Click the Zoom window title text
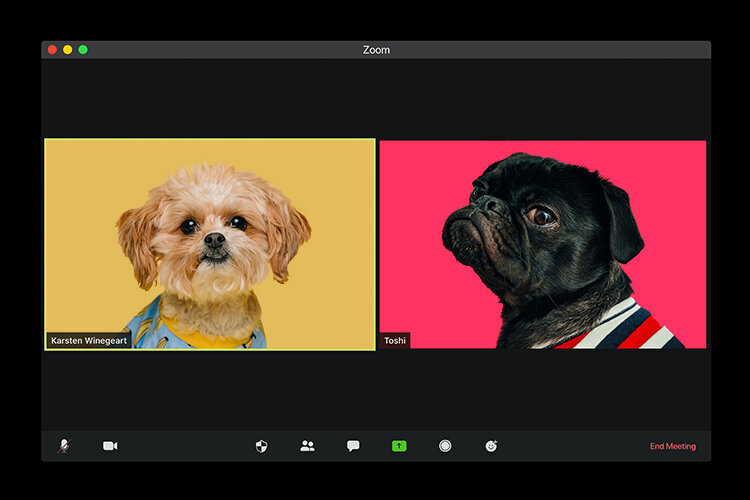This screenshot has width=750, height=500. coord(376,50)
